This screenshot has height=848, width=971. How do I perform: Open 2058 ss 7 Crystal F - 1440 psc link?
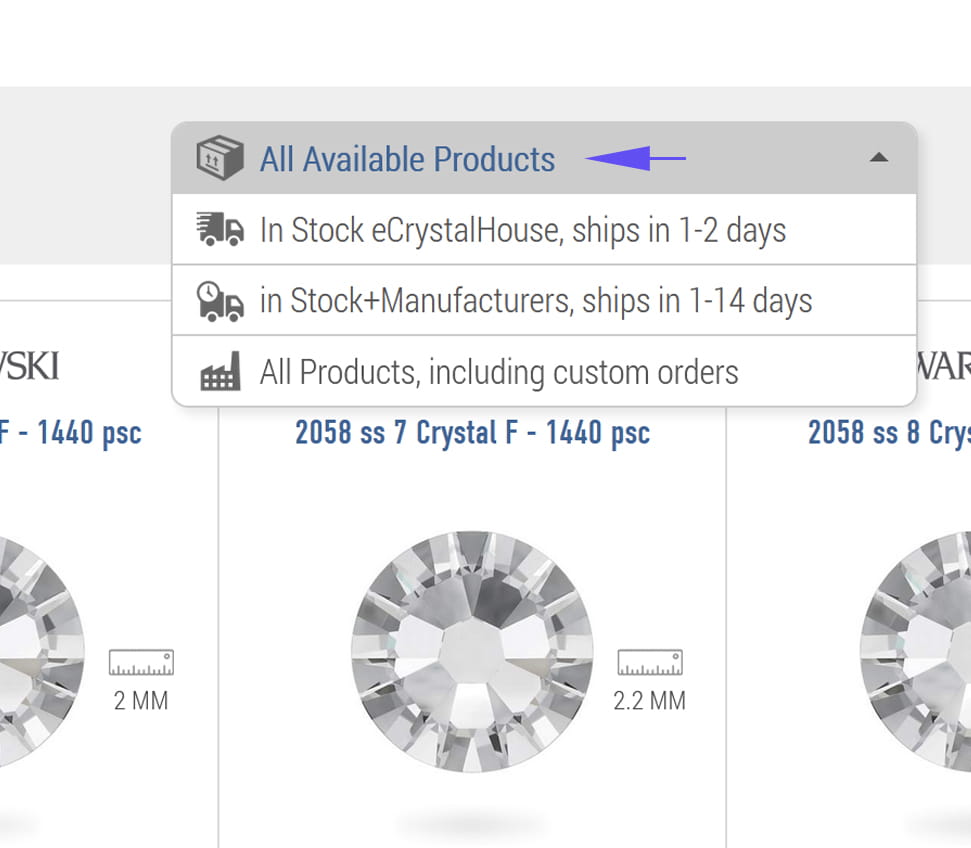tap(472, 432)
